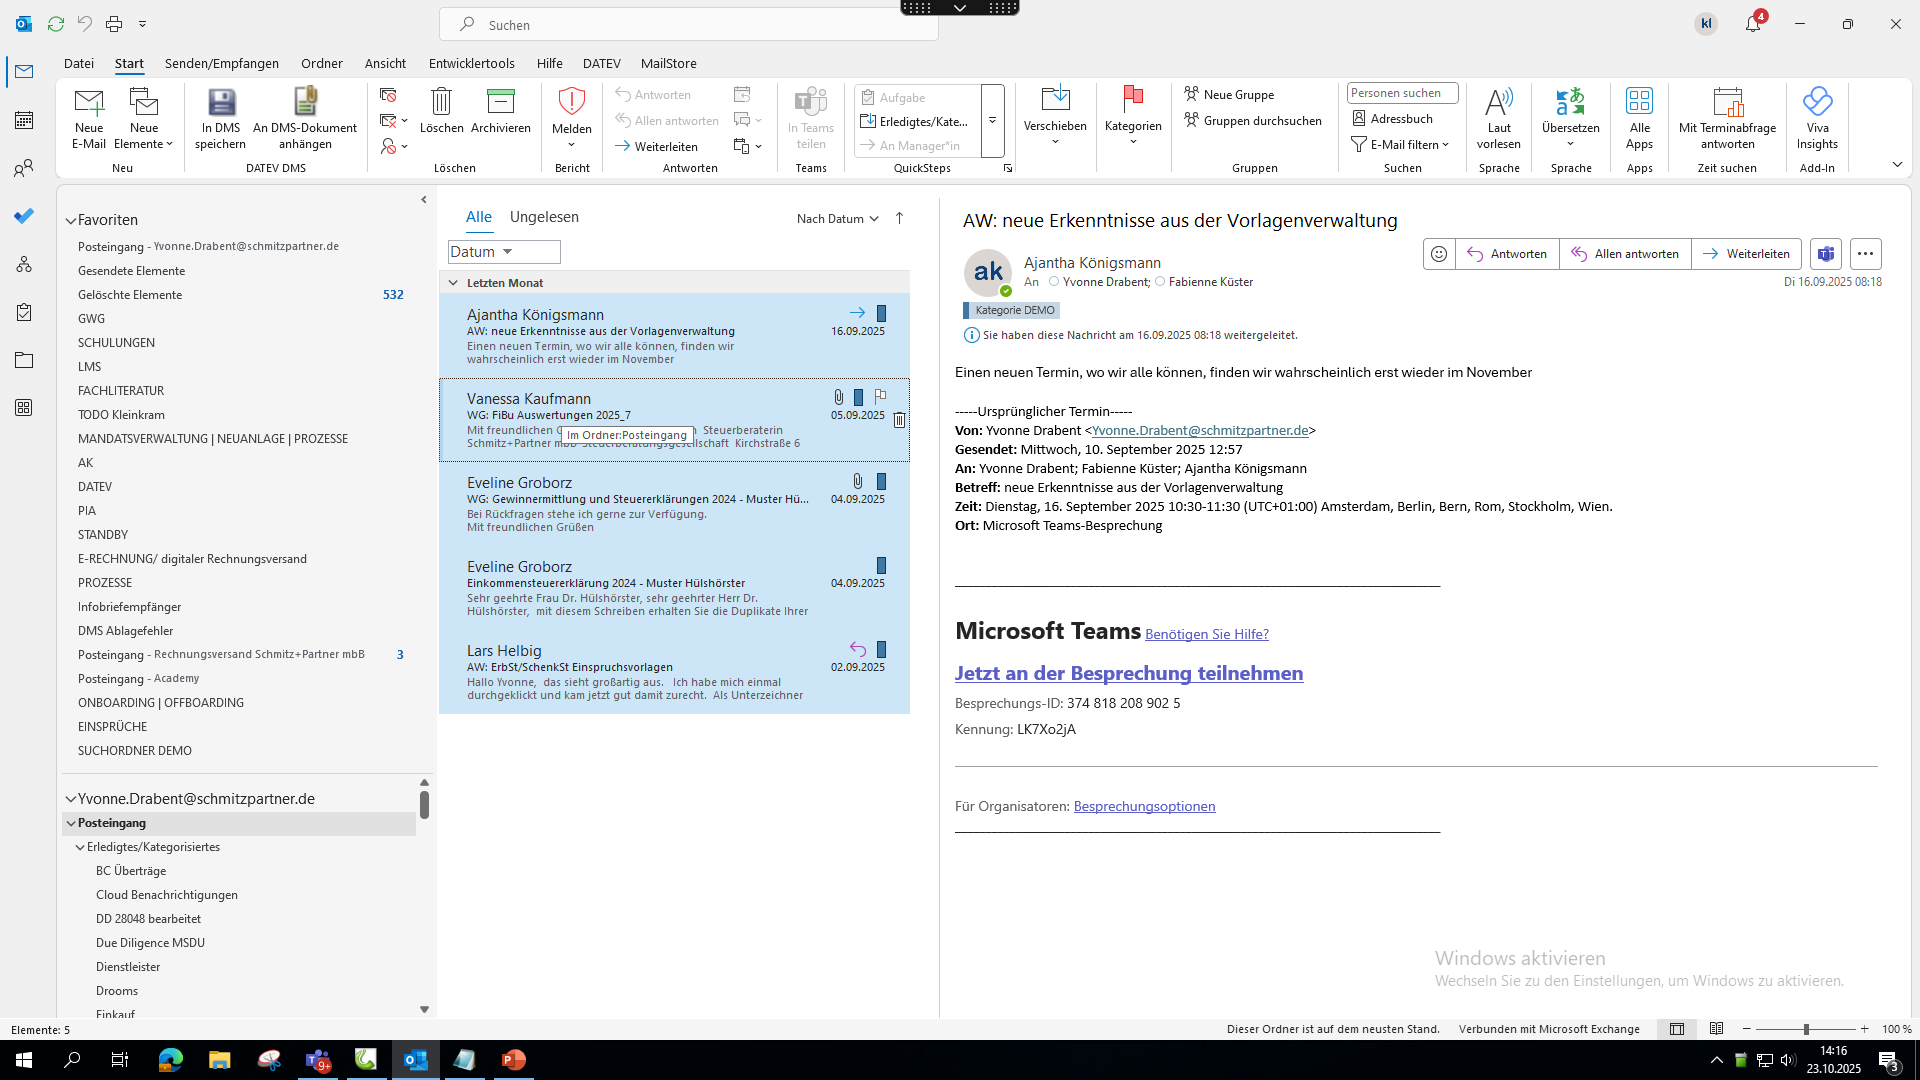The image size is (1920, 1080).
Task: Click the Löschen trash icon
Action: 441,111
